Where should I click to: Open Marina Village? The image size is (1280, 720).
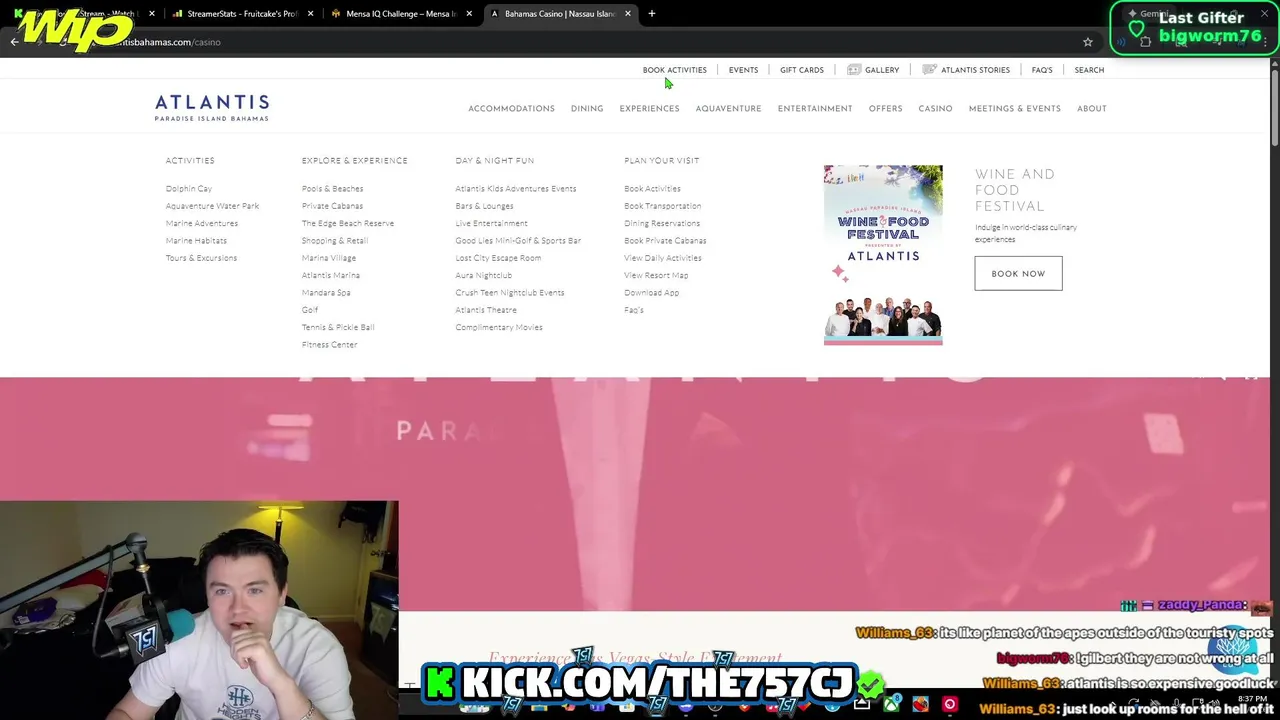point(329,258)
